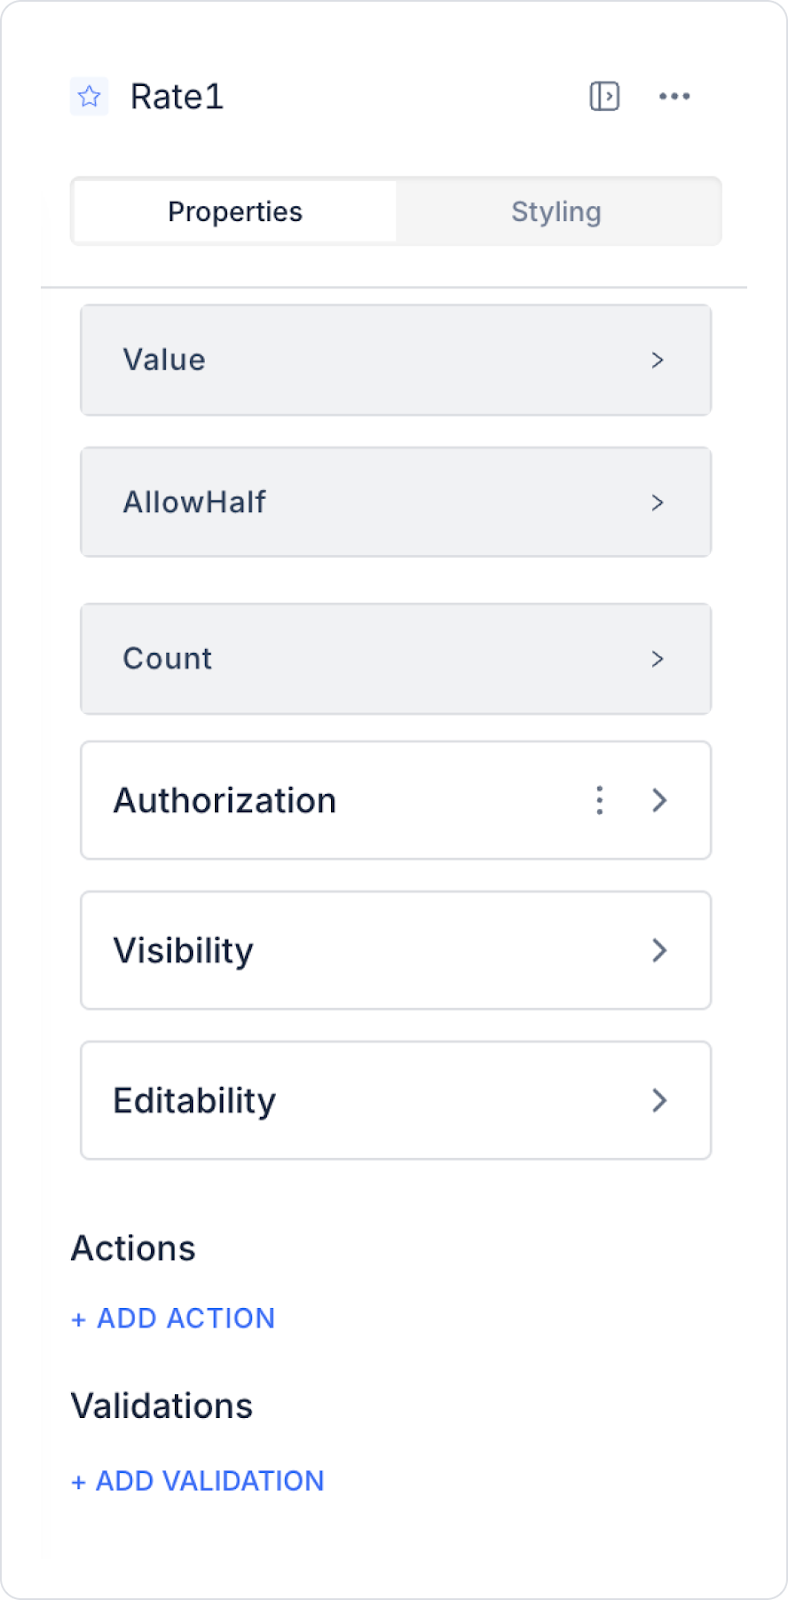
Task: Expand the AllowHalf property chevron
Action: [x=657, y=502]
